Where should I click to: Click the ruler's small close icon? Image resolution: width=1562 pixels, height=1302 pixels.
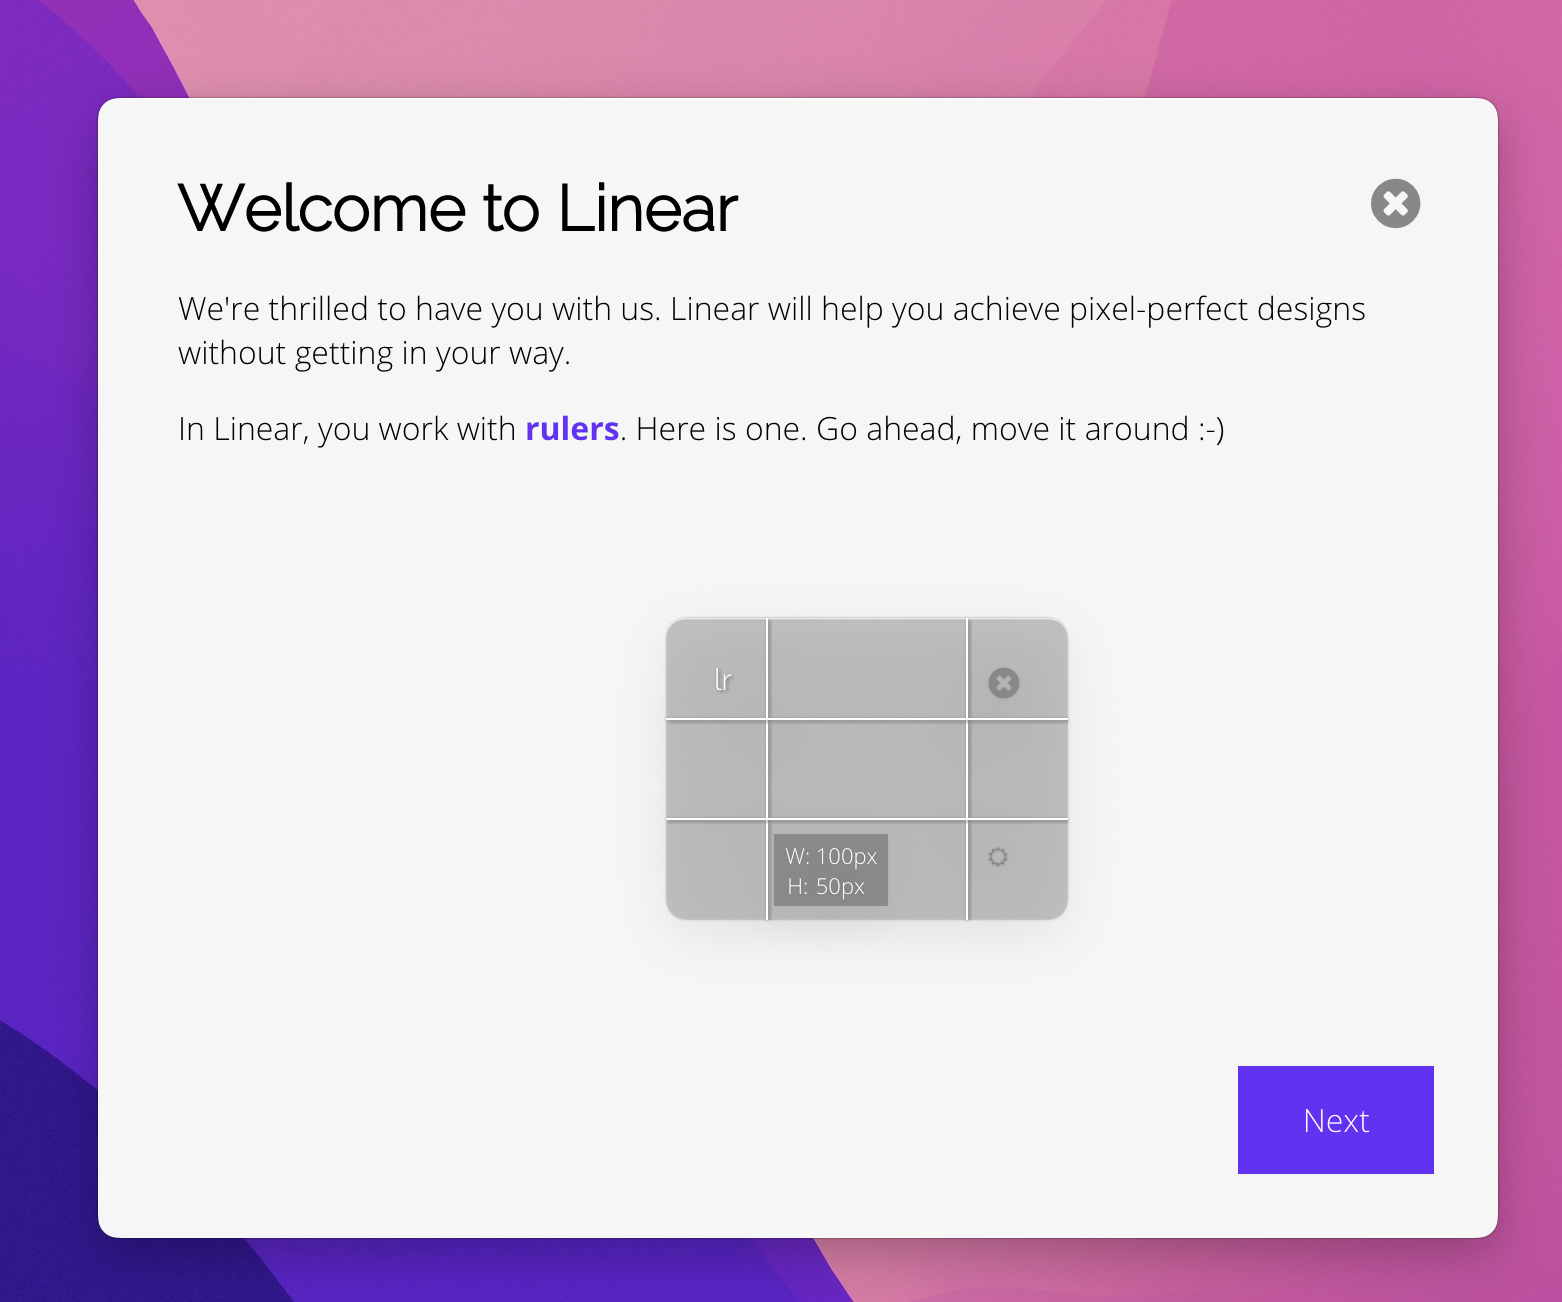pos(1003,683)
